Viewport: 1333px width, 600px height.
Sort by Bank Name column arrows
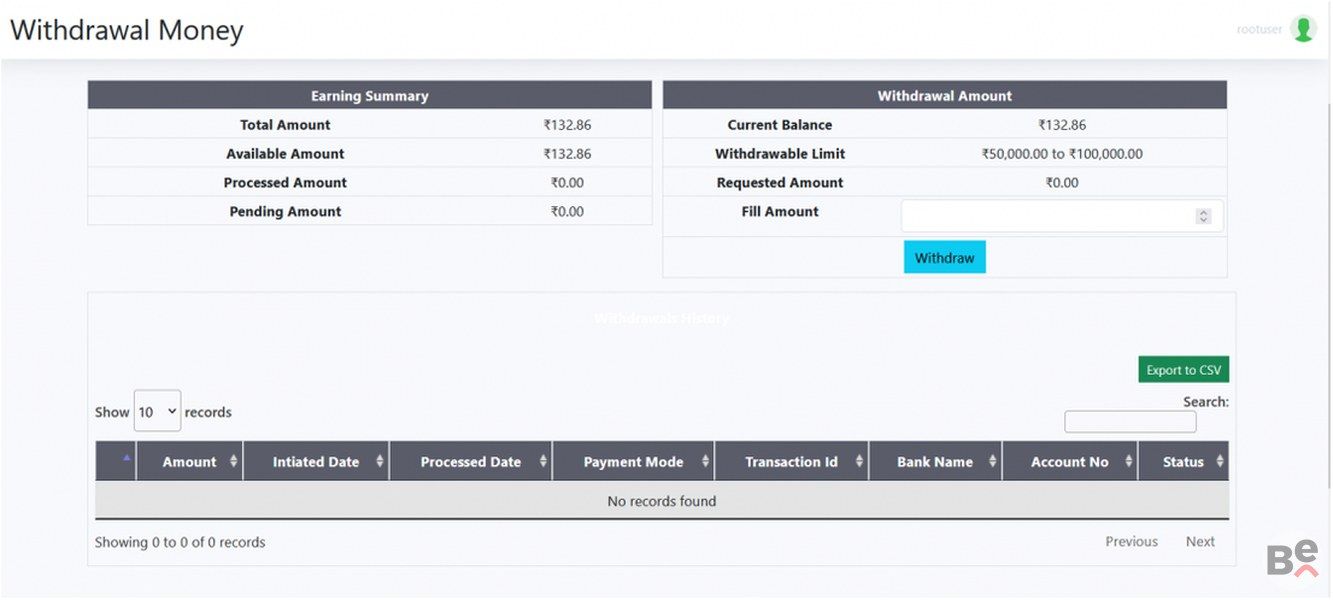click(x=992, y=461)
